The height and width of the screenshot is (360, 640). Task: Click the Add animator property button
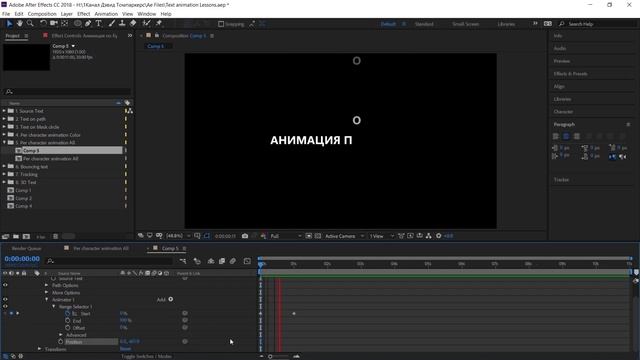[x=171, y=299]
